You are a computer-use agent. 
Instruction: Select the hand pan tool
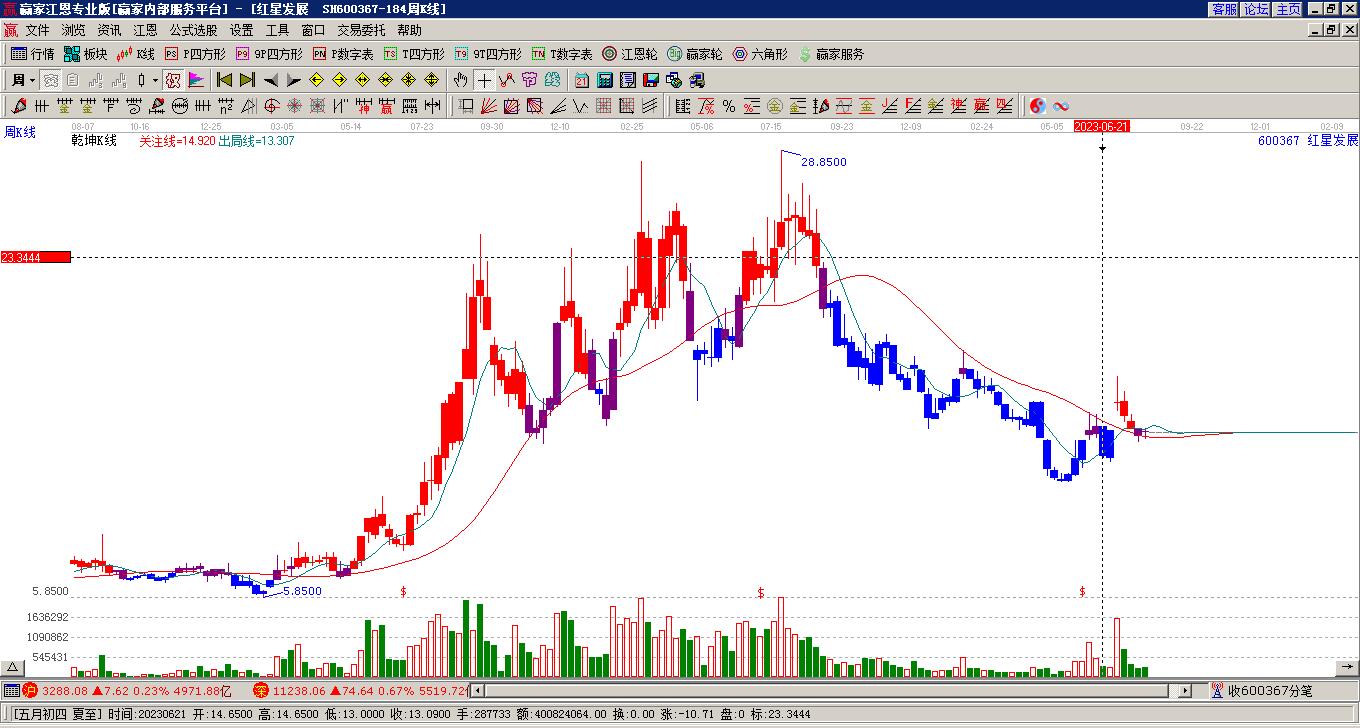(460, 80)
